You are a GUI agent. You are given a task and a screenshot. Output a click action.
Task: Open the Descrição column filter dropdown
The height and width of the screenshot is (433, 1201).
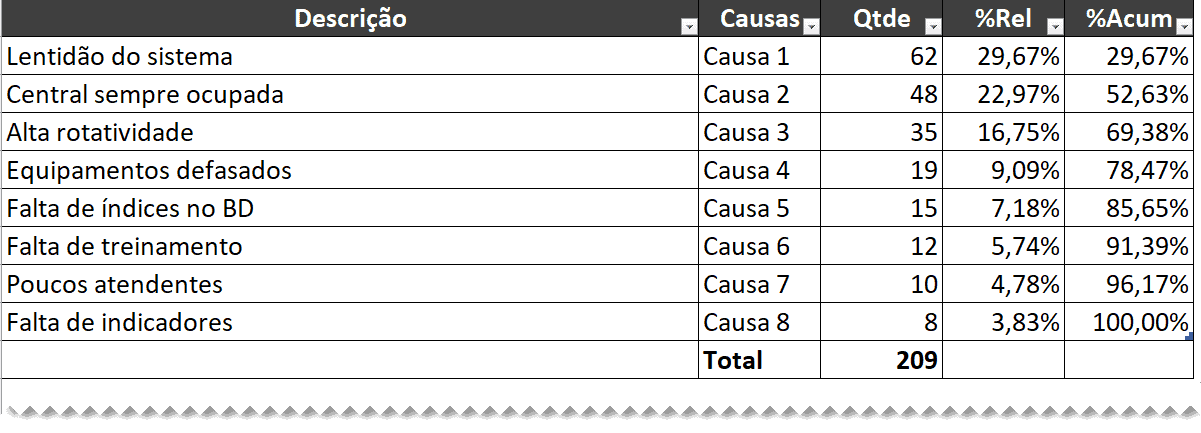coord(688,26)
